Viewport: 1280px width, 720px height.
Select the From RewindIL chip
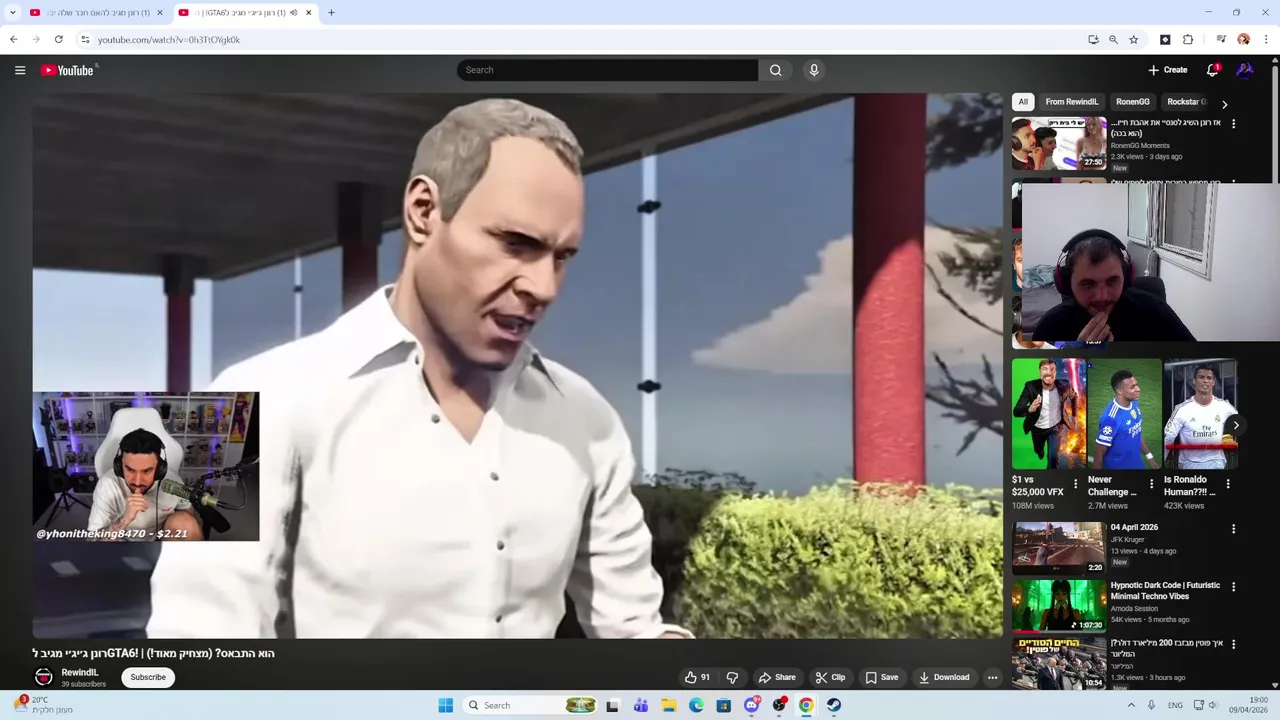pyautogui.click(x=1071, y=102)
